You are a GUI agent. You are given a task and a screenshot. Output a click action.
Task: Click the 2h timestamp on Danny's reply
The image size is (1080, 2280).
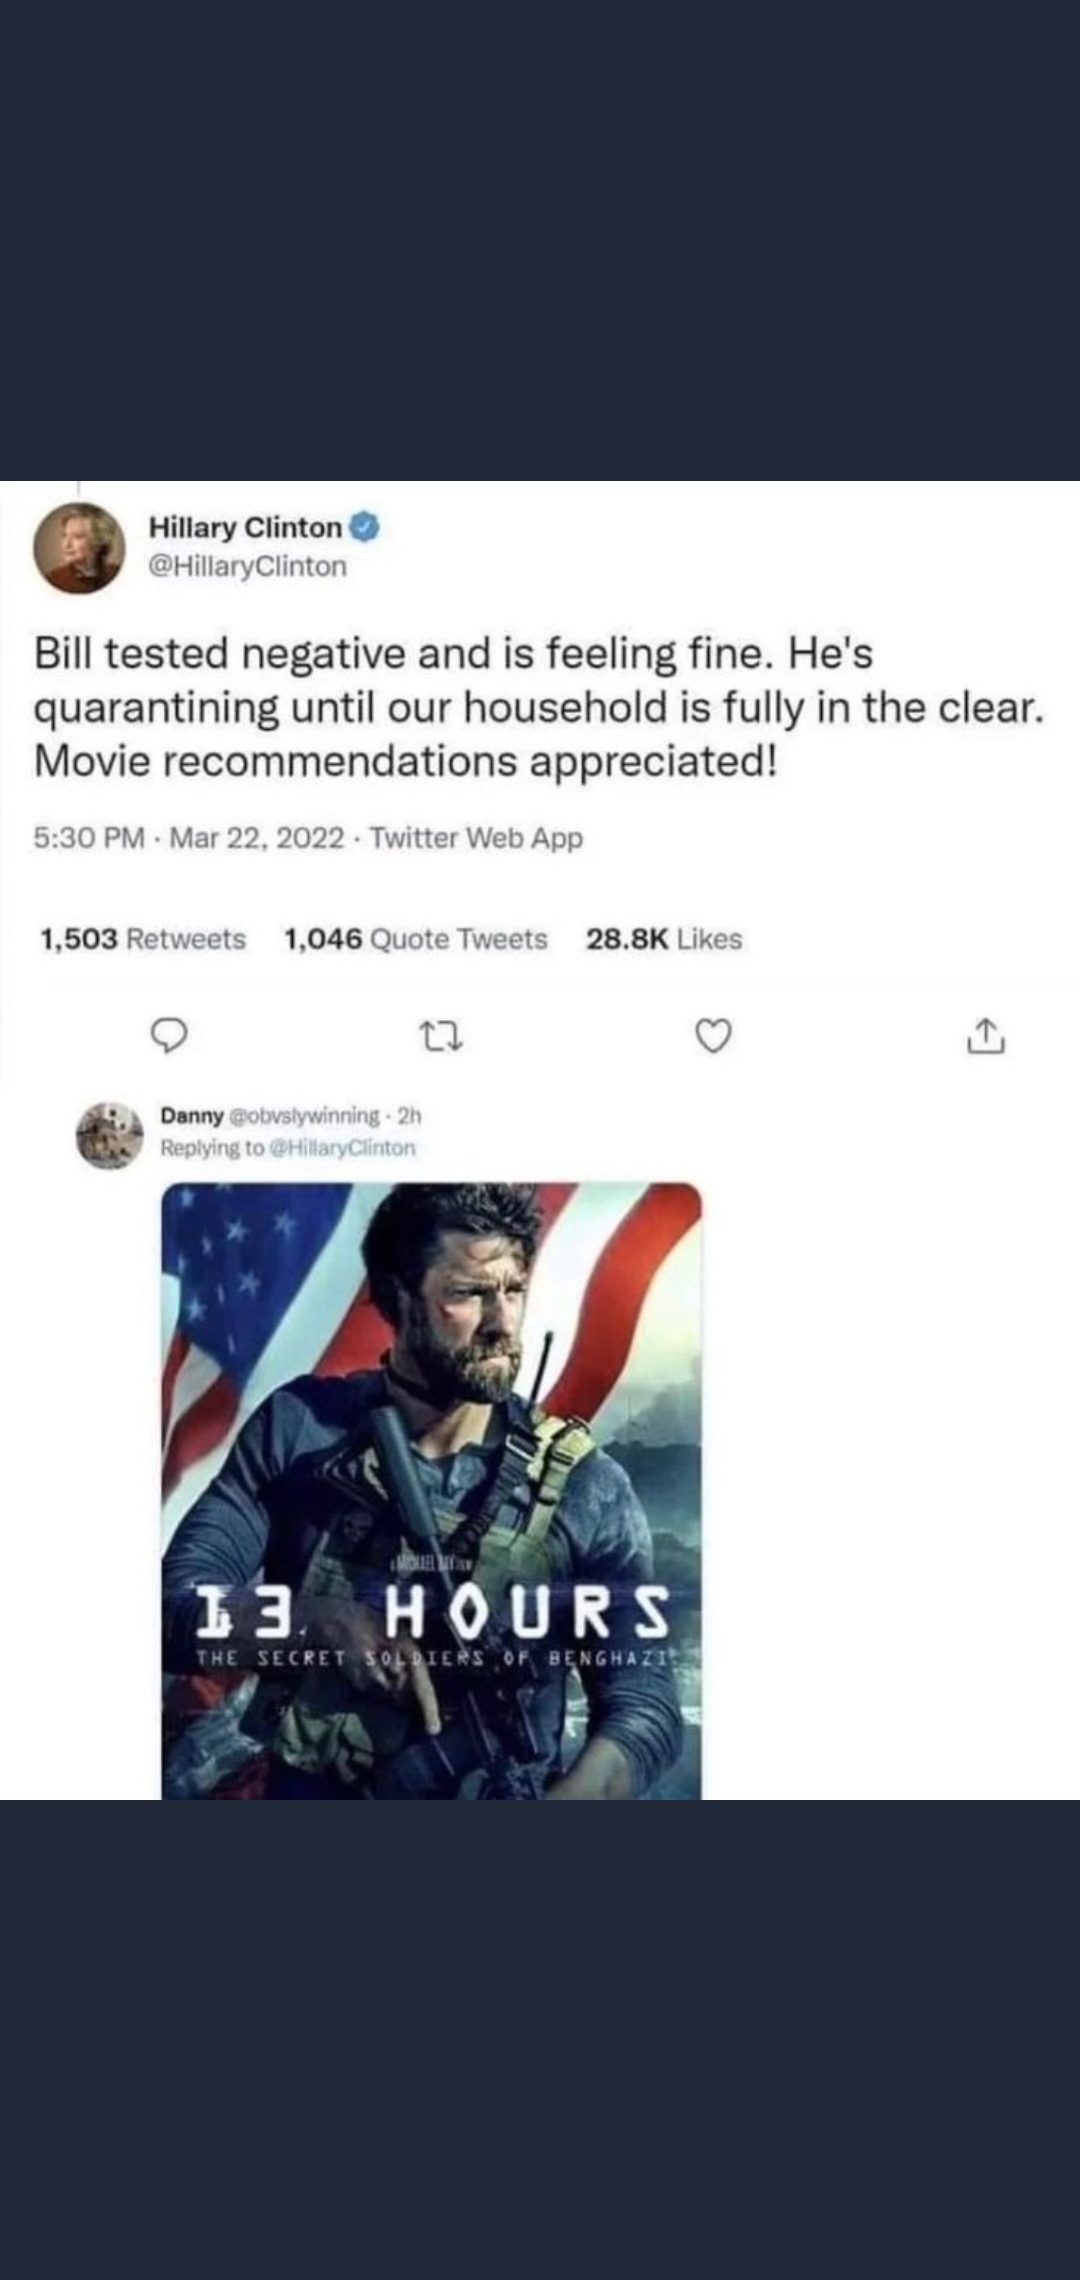[410, 1115]
